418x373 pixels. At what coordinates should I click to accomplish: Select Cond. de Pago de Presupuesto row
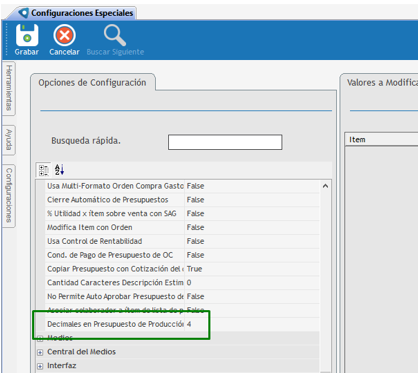[182, 255]
